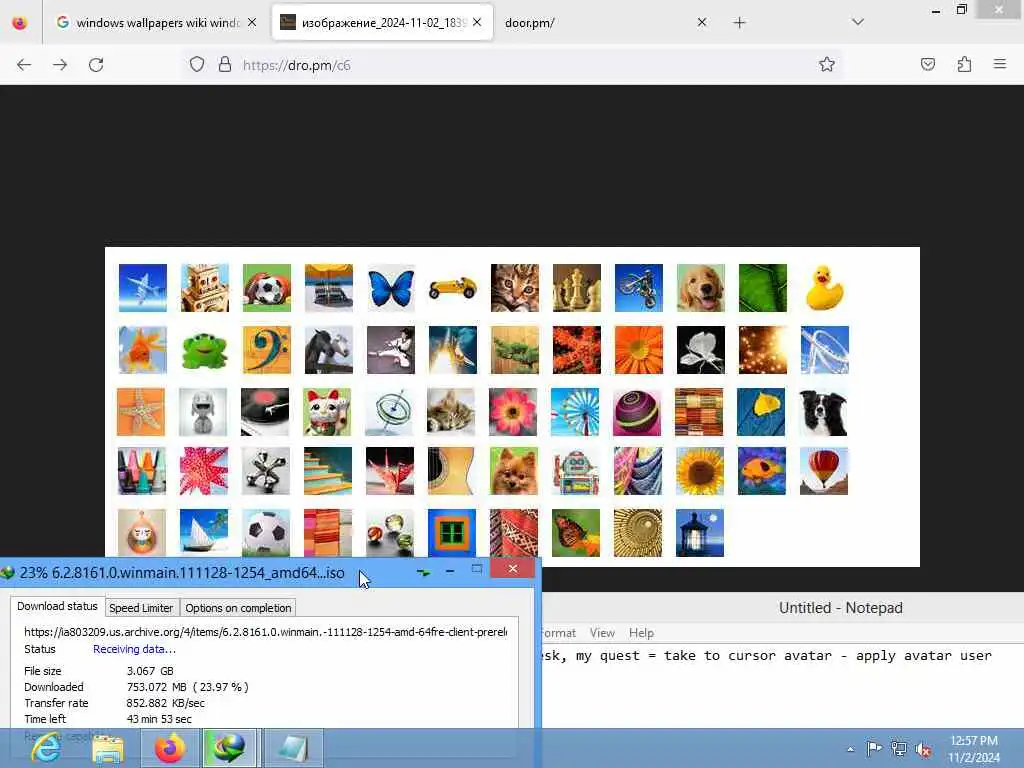This screenshot has height=768, width=1024.
Task: Select the crayons avatar
Action: pos(141,471)
